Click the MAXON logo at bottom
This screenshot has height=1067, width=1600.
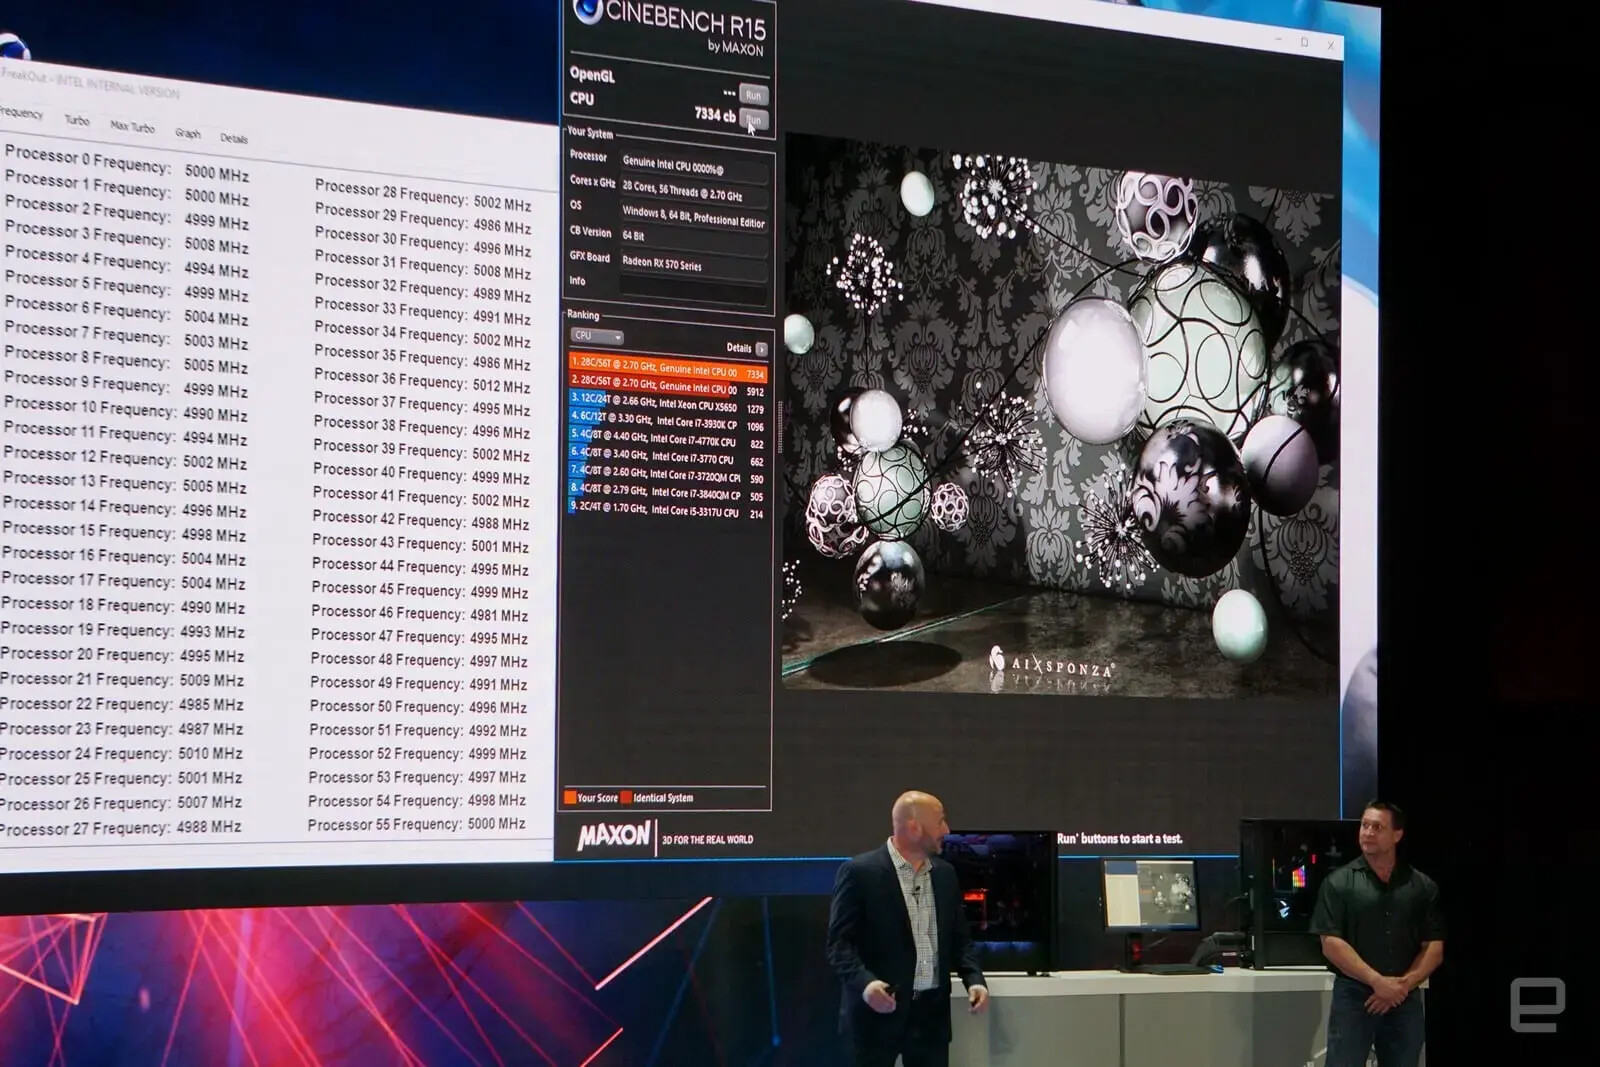click(x=614, y=836)
